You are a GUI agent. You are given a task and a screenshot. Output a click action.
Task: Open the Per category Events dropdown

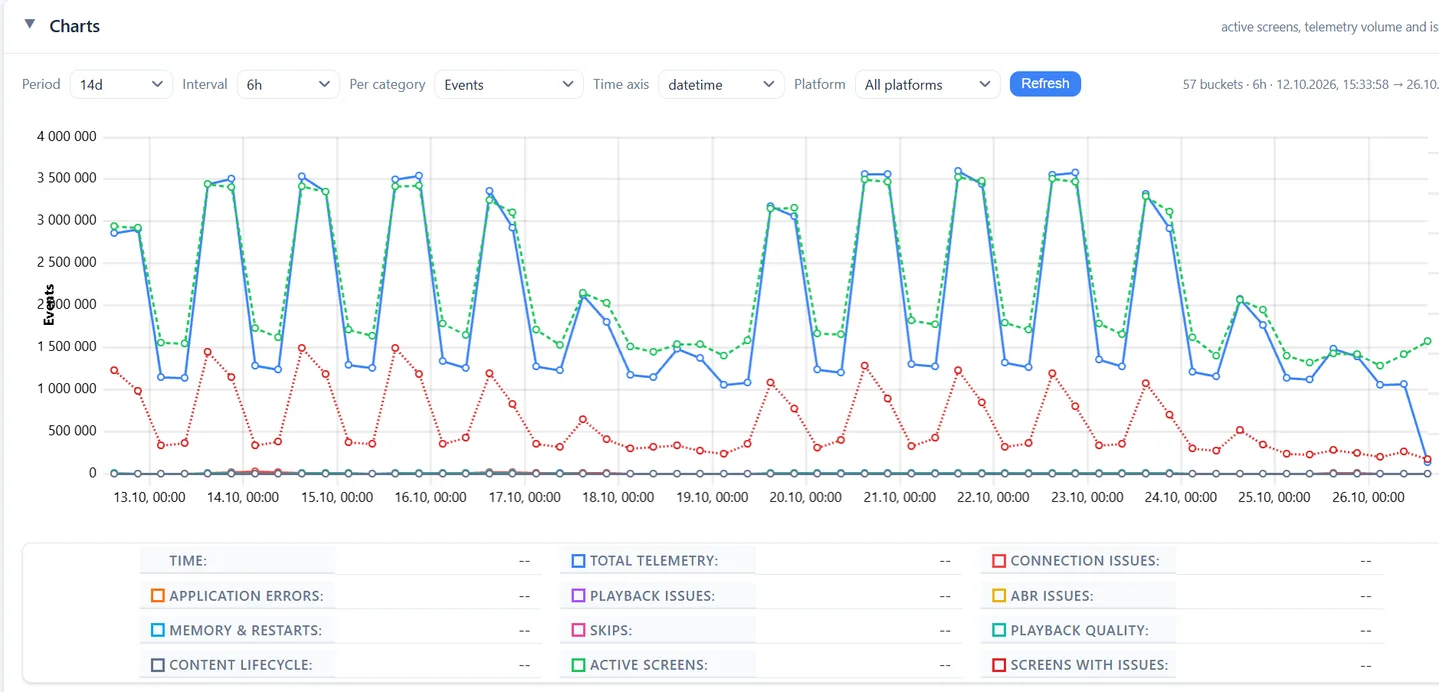pyautogui.click(x=509, y=85)
